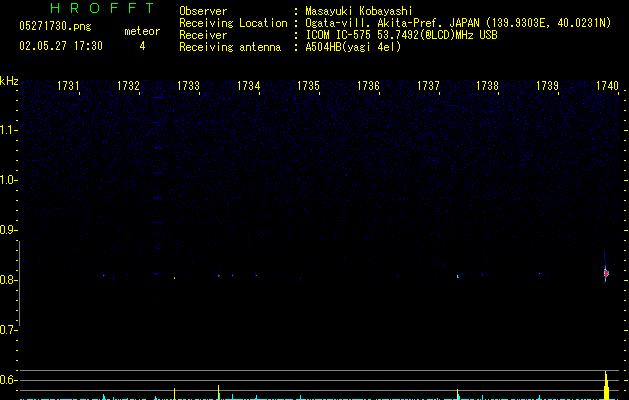This screenshot has width=629, height=400.
Task: Click the 1740 time marker
Action: (x=607, y=85)
